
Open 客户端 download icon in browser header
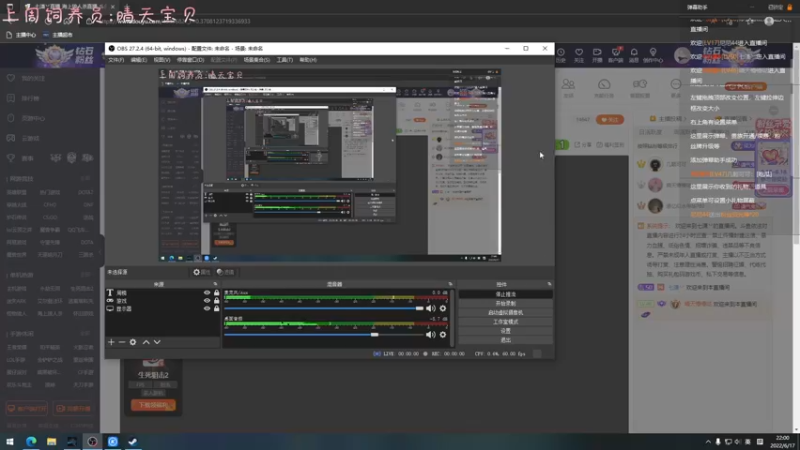tap(616, 55)
